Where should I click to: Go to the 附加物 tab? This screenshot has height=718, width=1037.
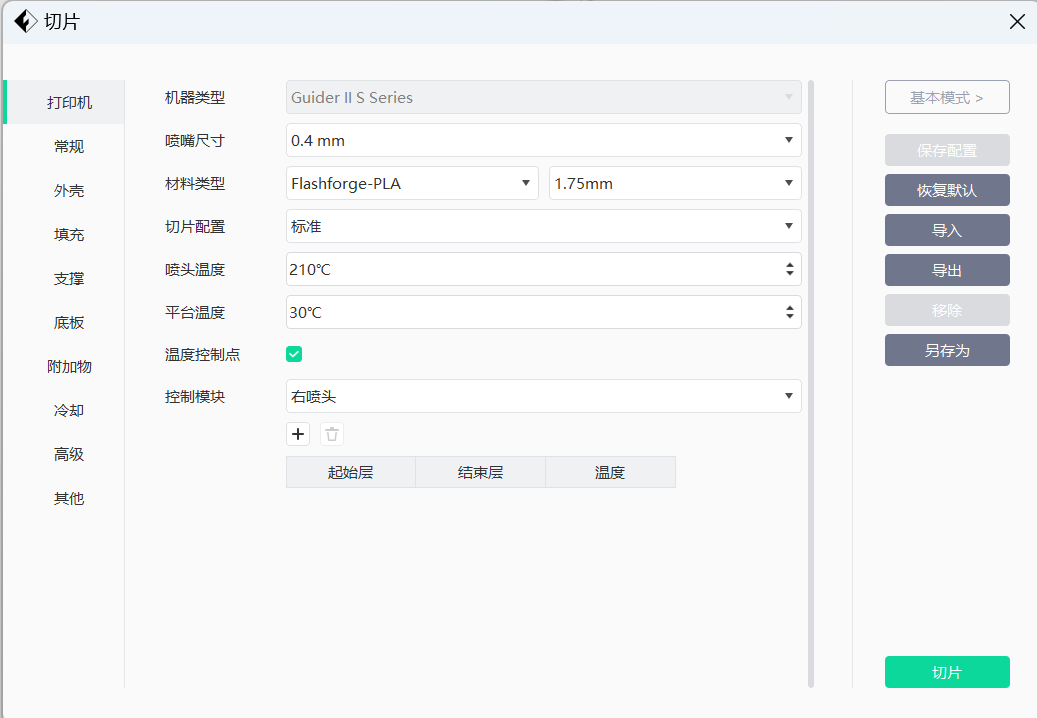tap(69, 366)
